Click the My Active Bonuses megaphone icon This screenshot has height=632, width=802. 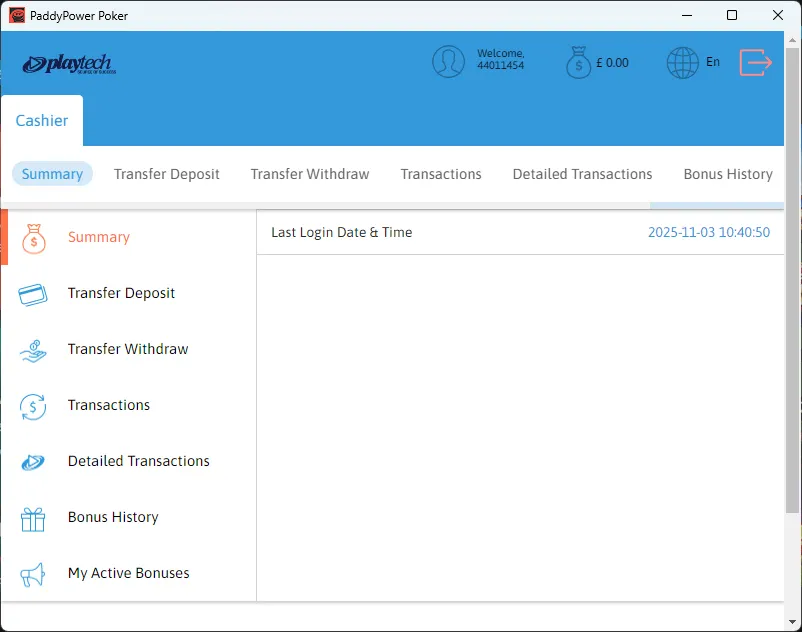click(33, 574)
